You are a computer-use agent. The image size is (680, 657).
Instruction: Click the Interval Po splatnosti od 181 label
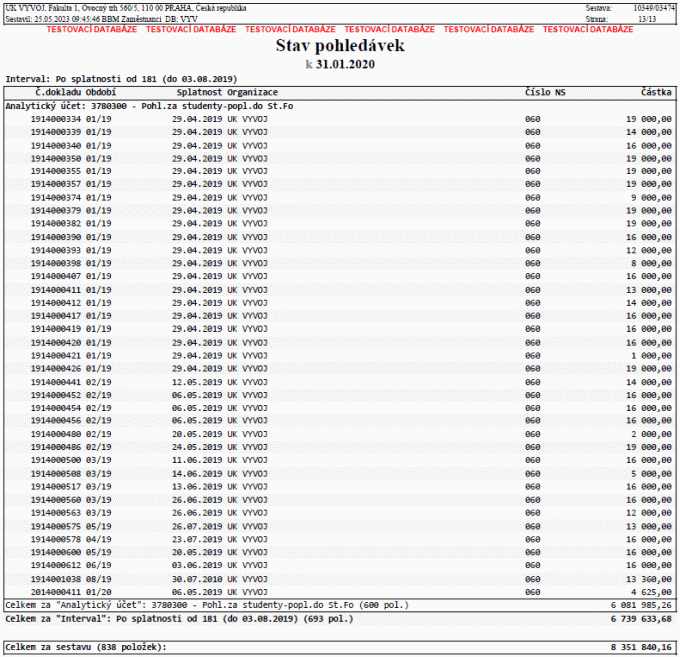pos(121,79)
